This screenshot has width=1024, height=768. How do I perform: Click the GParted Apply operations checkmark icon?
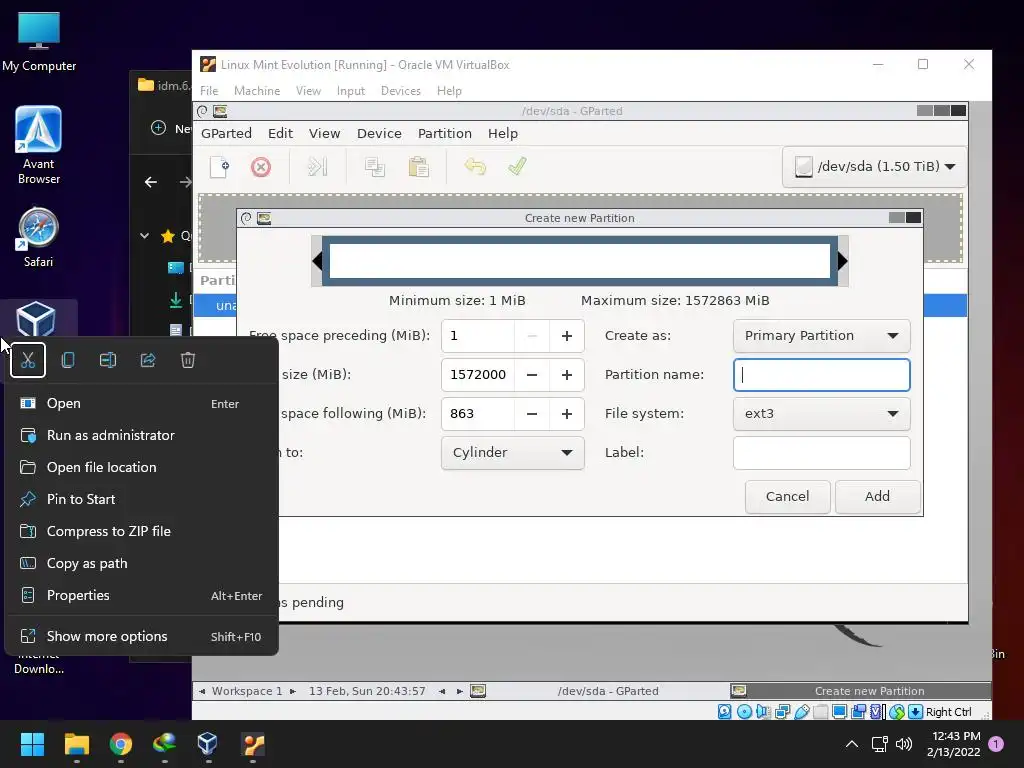(x=517, y=166)
